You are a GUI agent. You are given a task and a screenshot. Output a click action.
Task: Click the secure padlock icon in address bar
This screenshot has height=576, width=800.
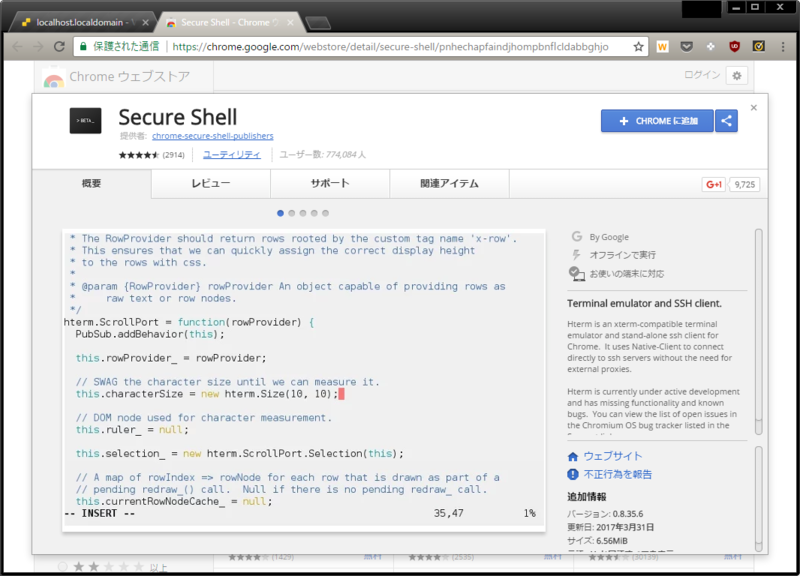click(83, 47)
